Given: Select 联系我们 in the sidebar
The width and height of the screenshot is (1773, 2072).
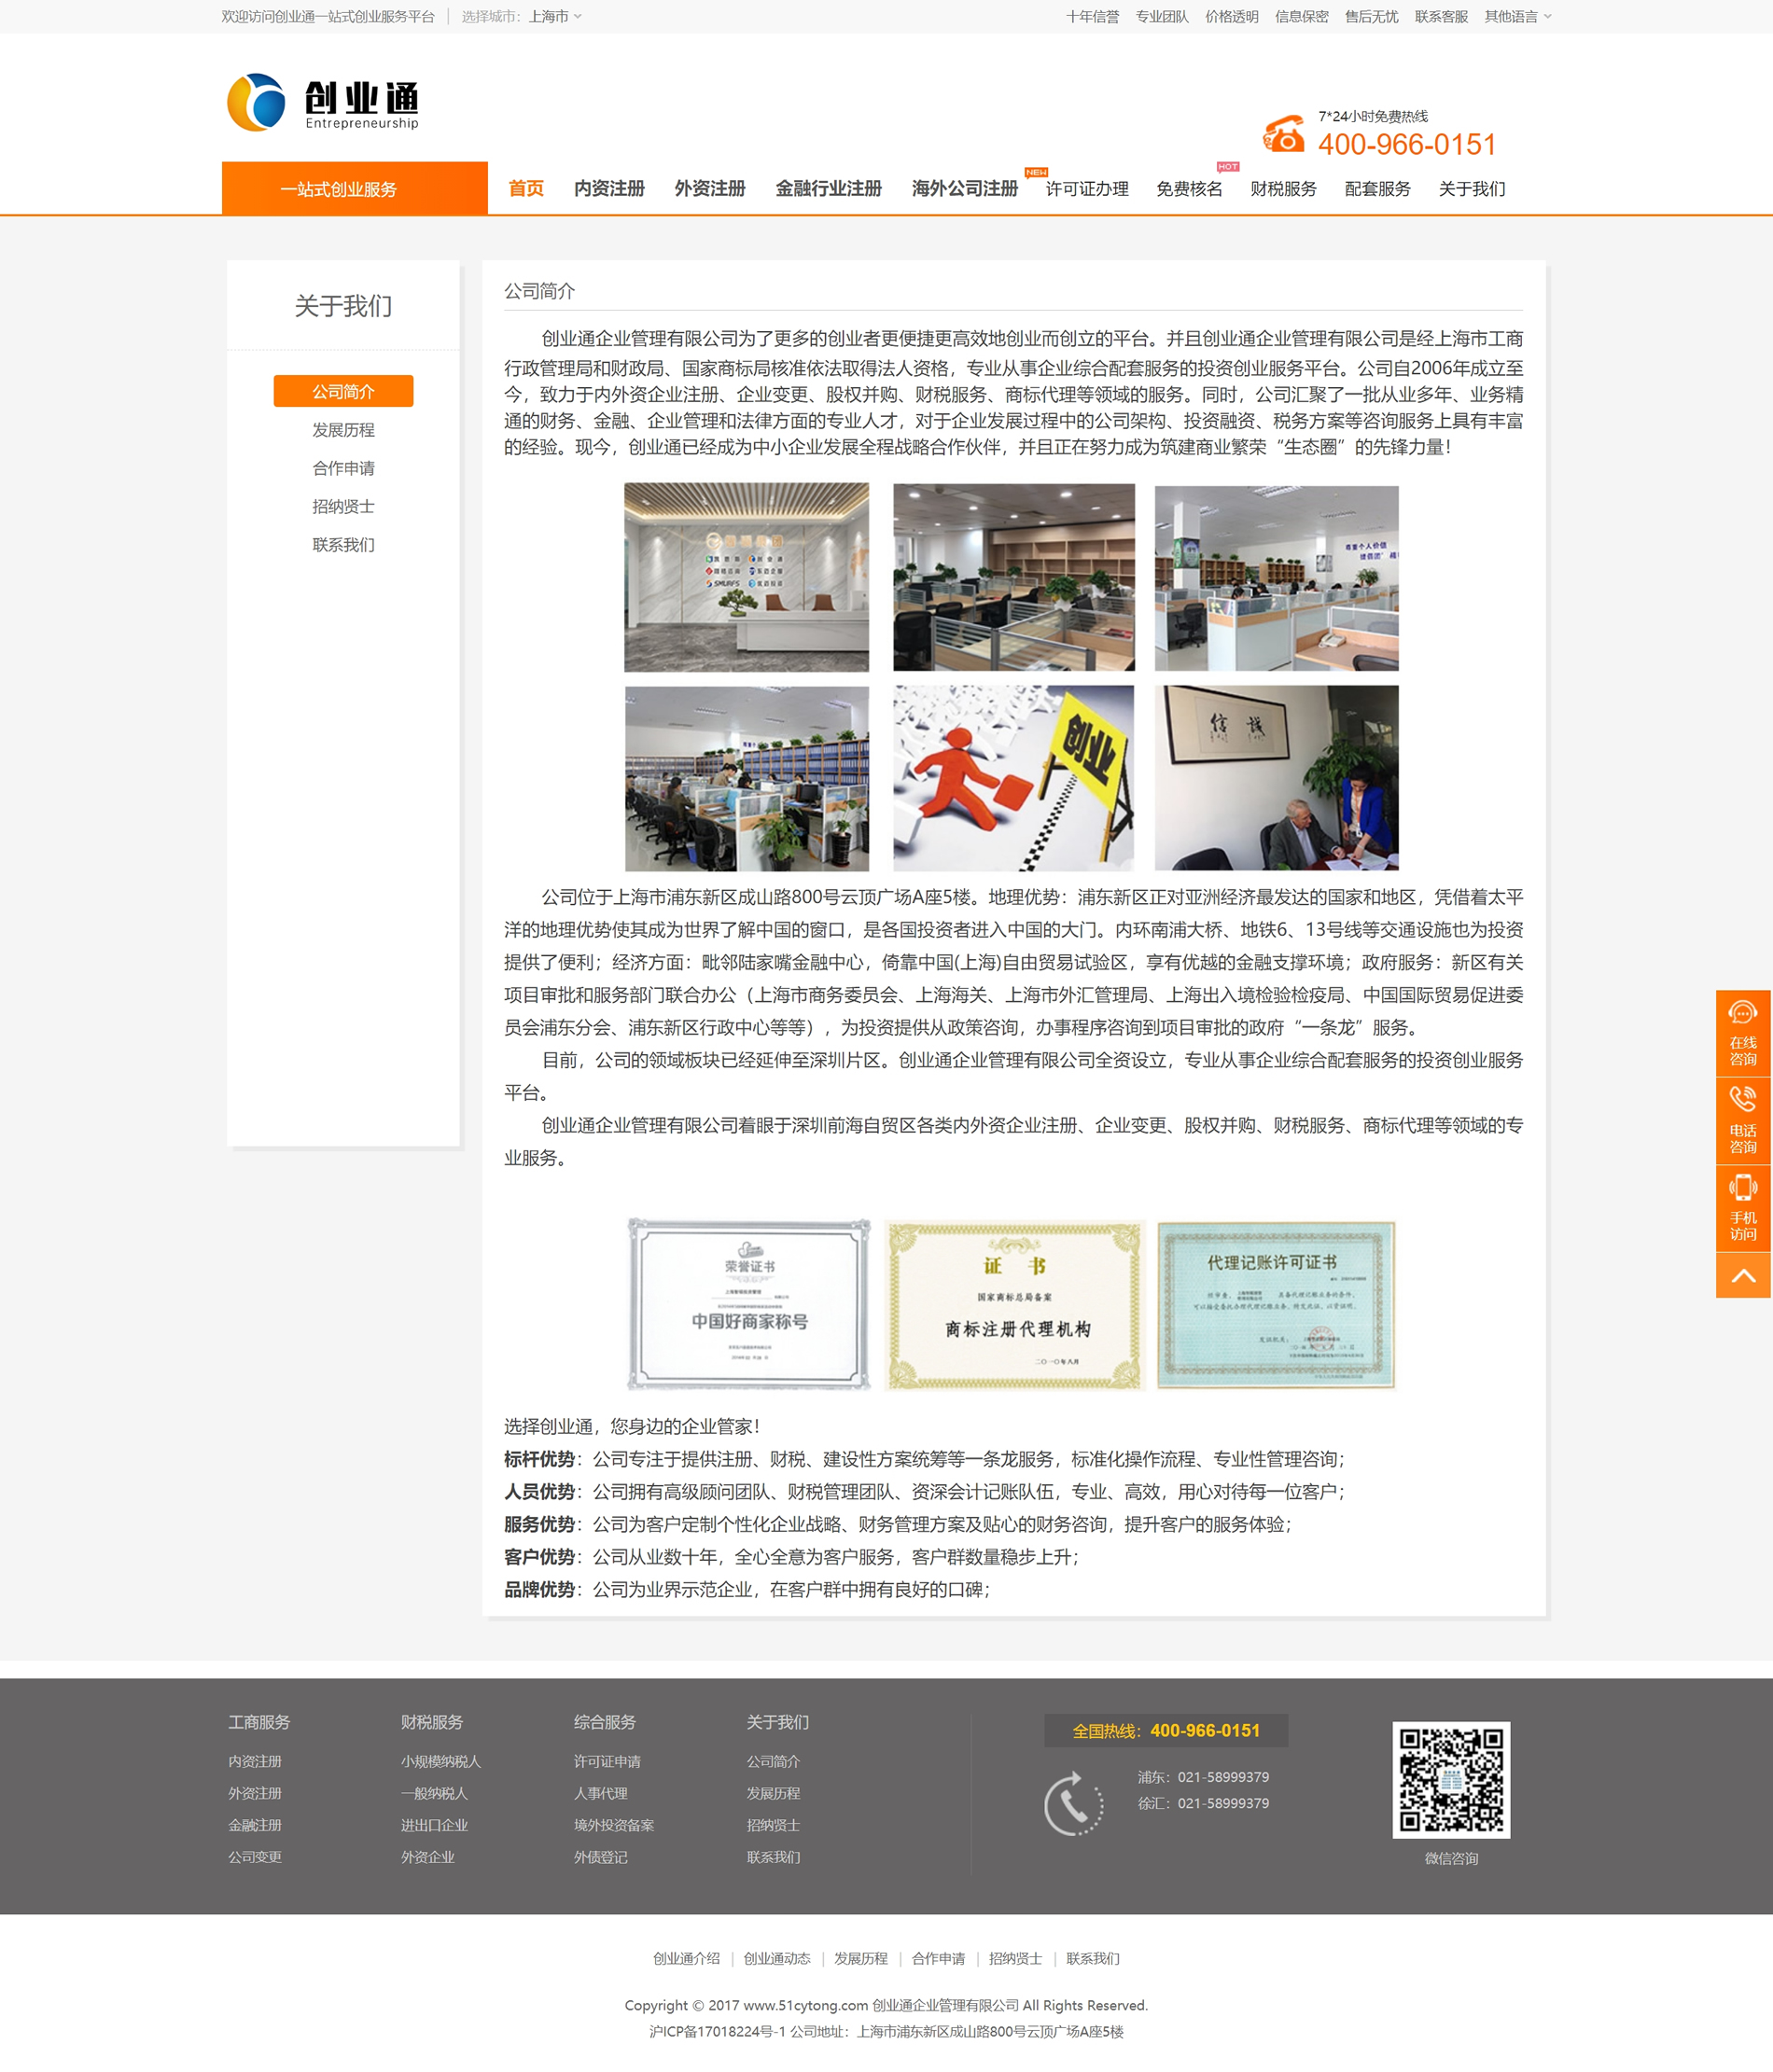Looking at the screenshot, I should point(343,545).
